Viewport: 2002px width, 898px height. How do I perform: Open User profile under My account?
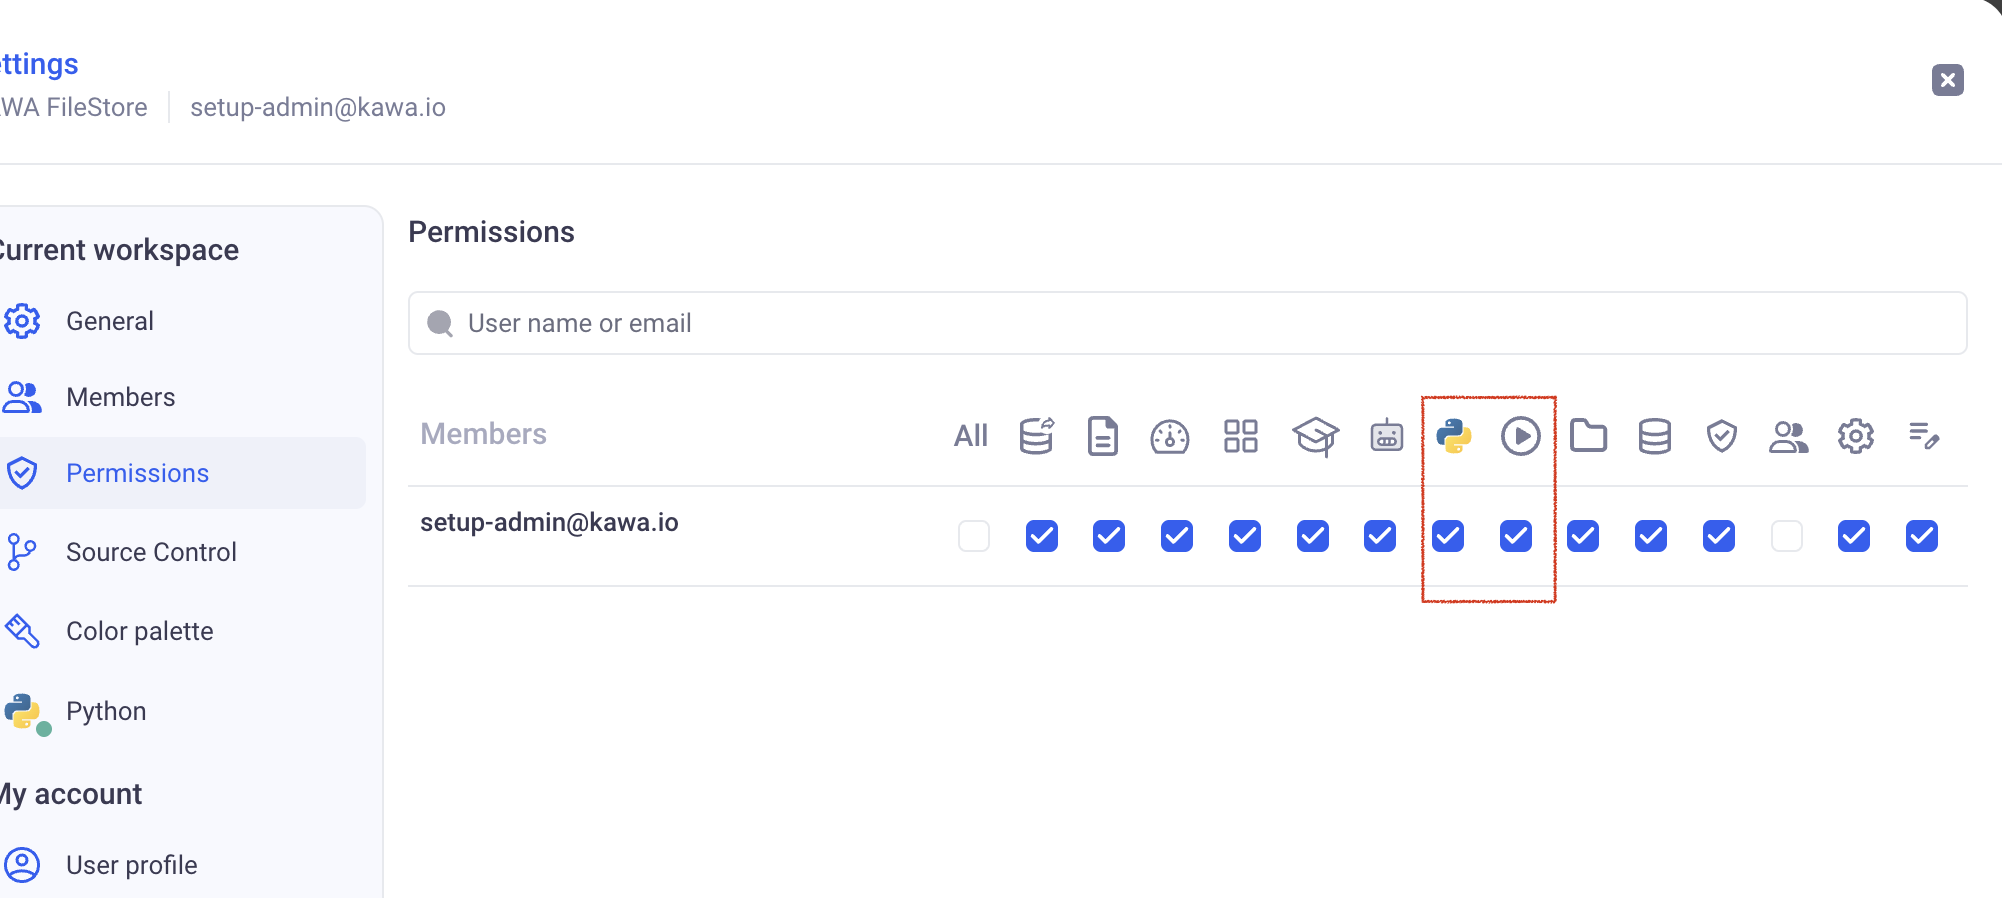[x=131, y=865]
